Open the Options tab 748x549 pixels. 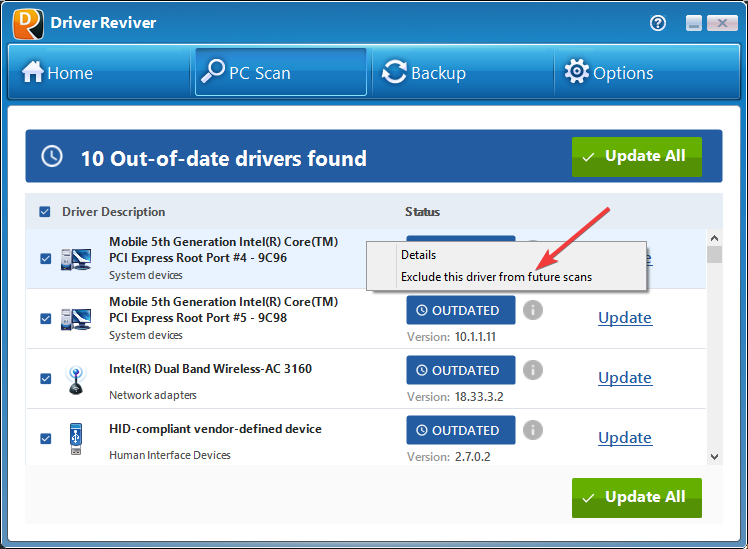pos(646,73)
